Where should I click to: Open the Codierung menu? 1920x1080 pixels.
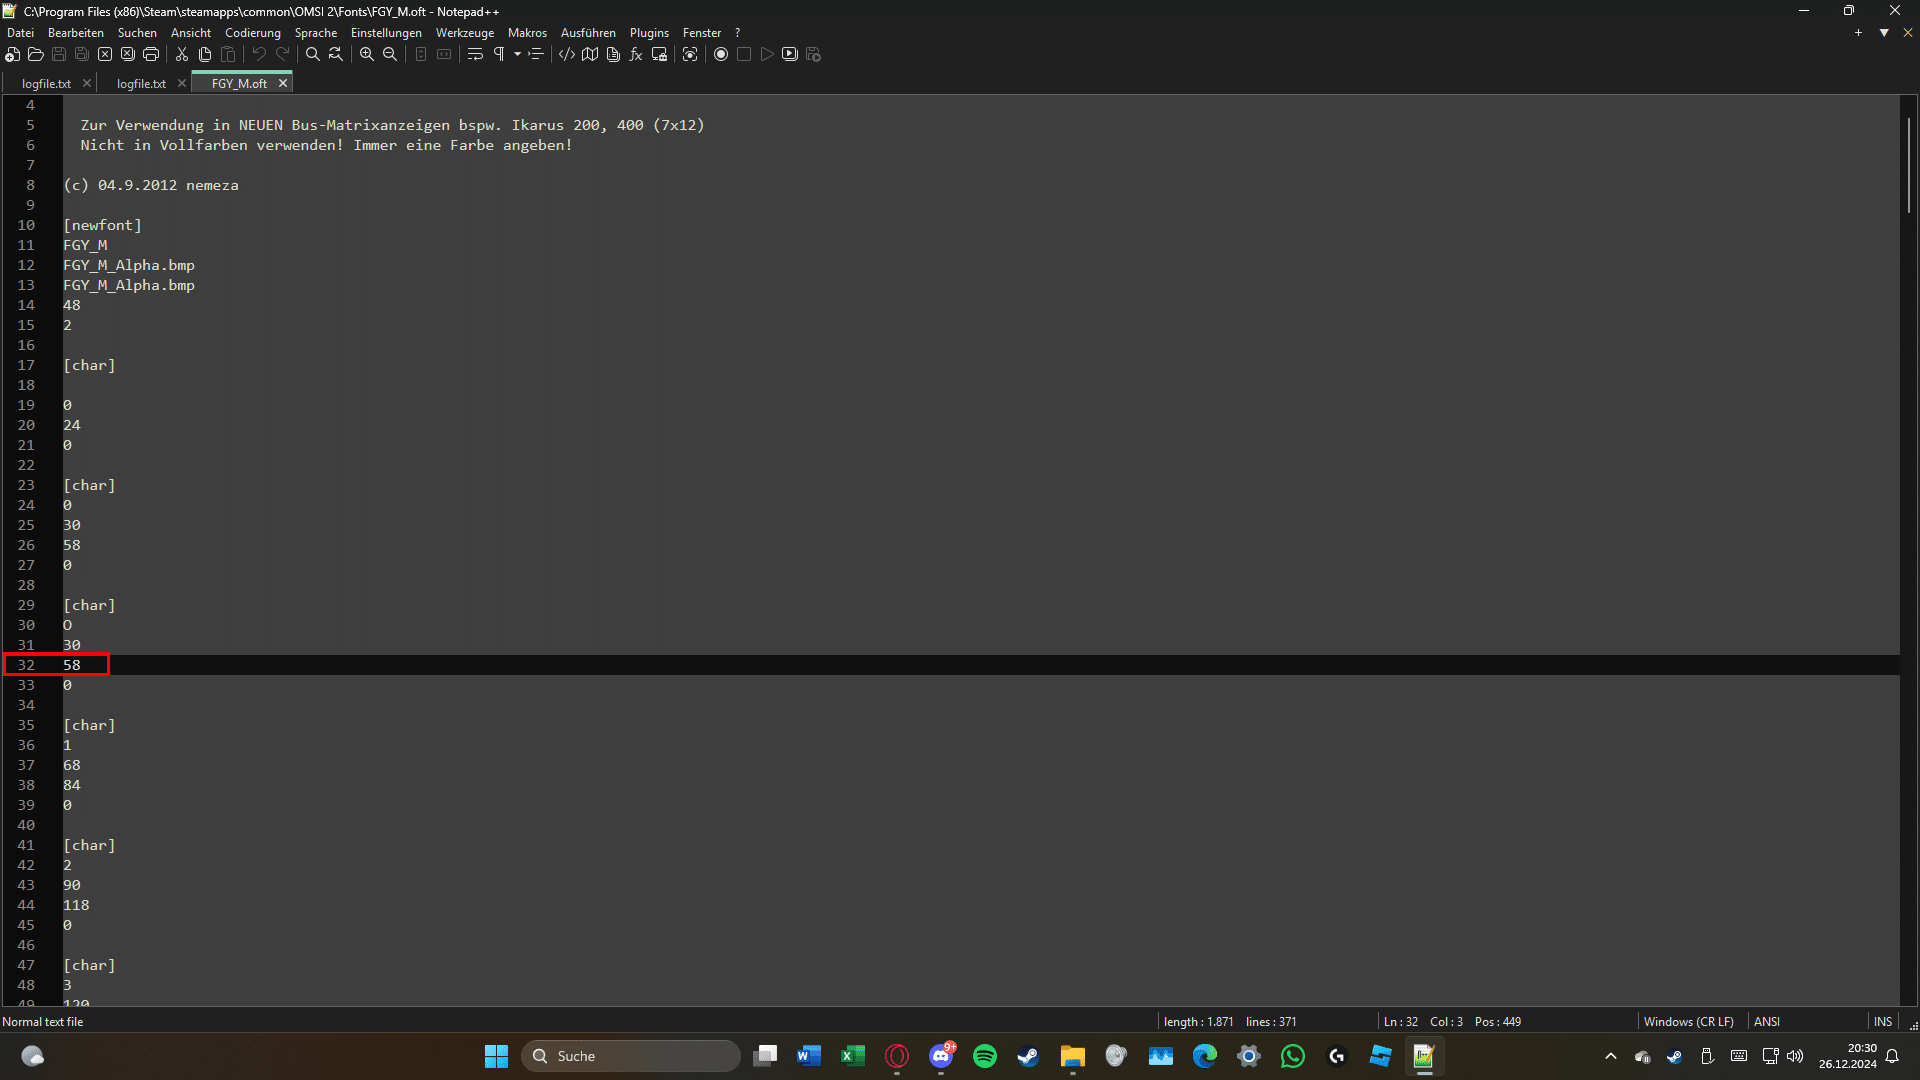(x=252, y=33)
